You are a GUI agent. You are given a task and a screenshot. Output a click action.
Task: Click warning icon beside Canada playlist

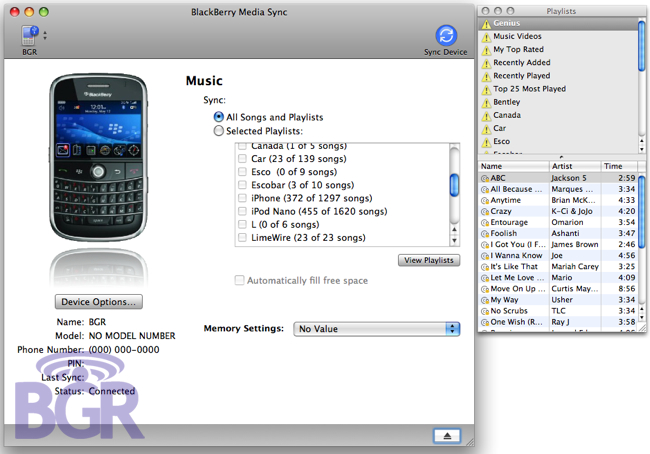(486, 116)
